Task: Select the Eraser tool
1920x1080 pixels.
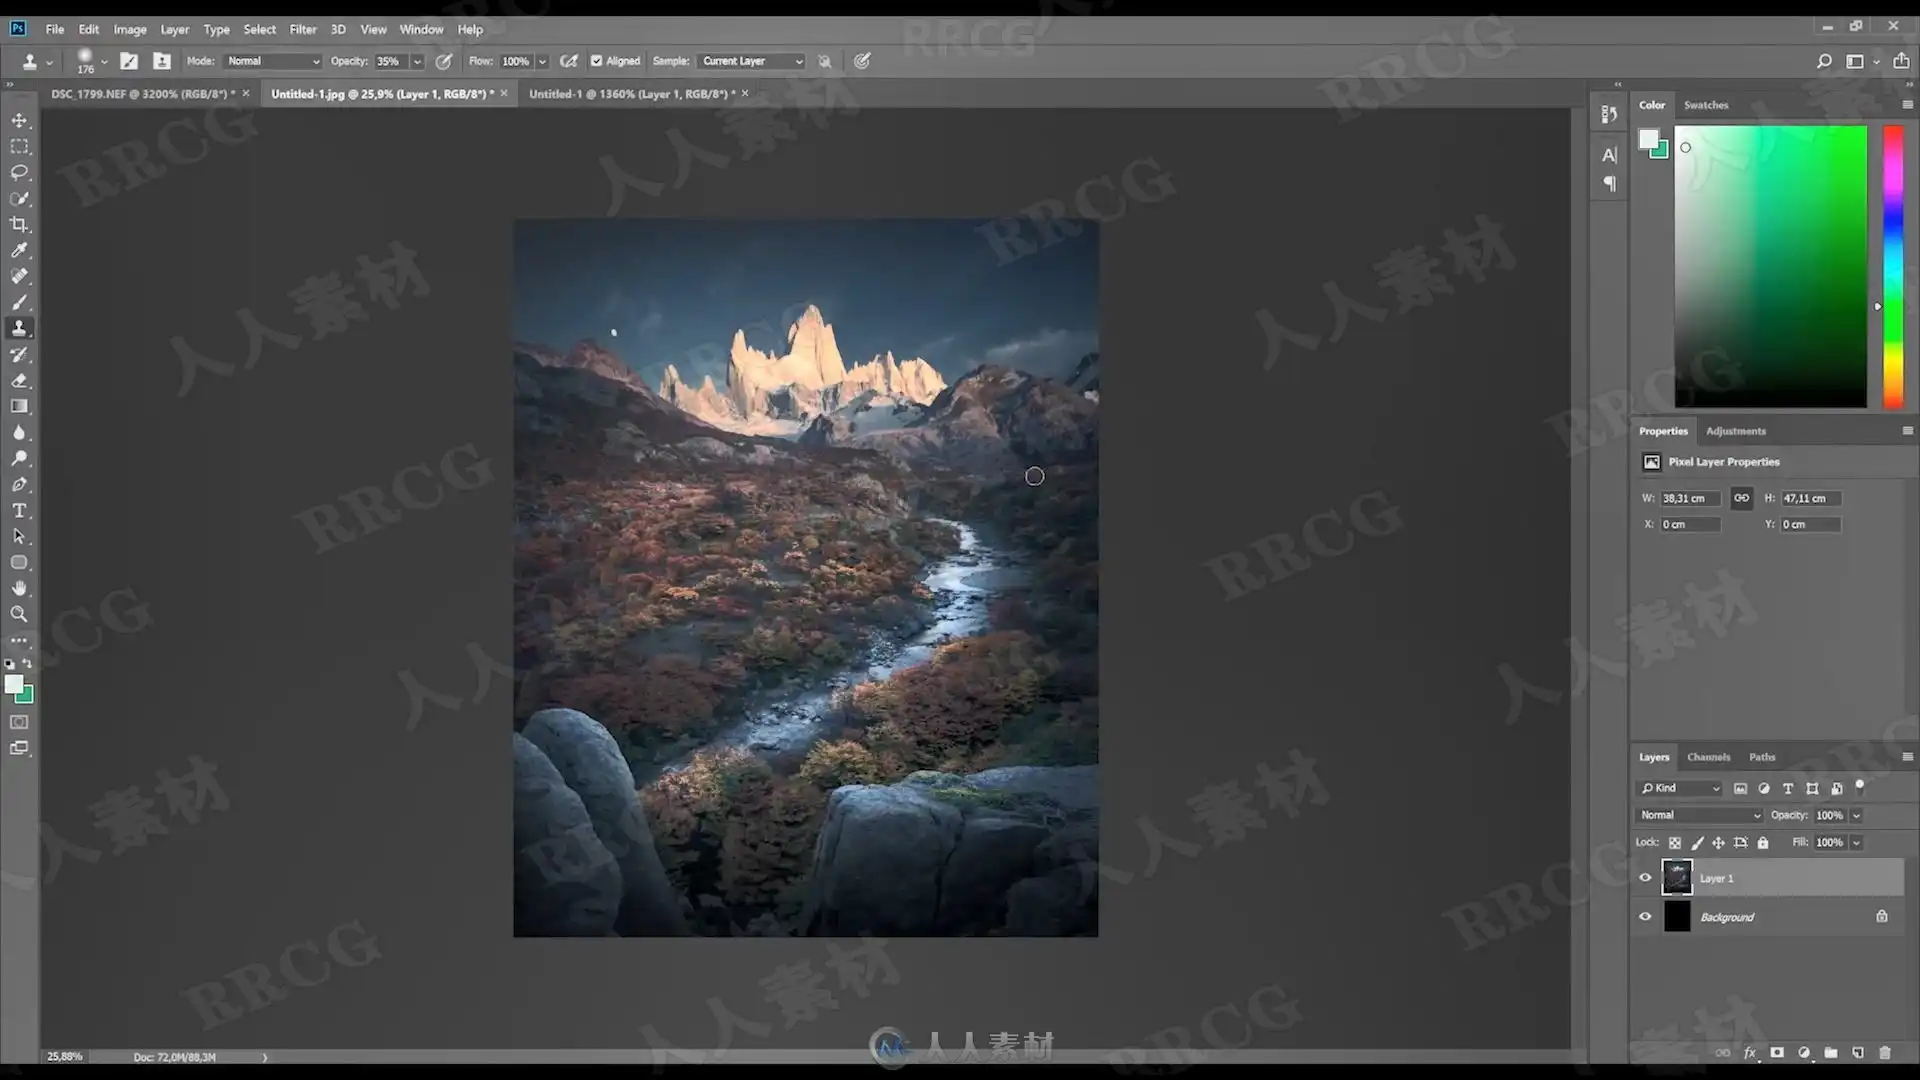Action: click(19, 381)
